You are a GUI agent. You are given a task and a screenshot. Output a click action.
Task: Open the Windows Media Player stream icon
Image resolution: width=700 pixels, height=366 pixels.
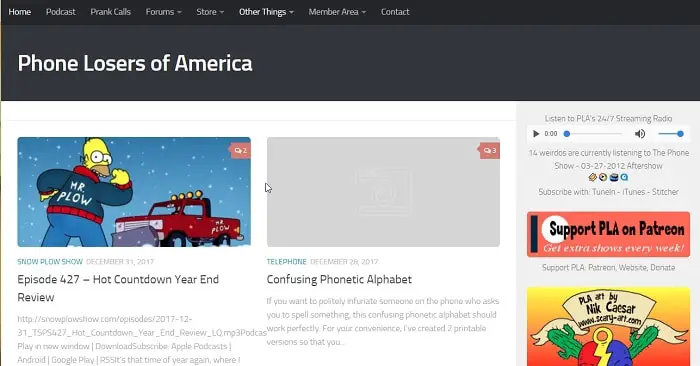pos(603,177)
